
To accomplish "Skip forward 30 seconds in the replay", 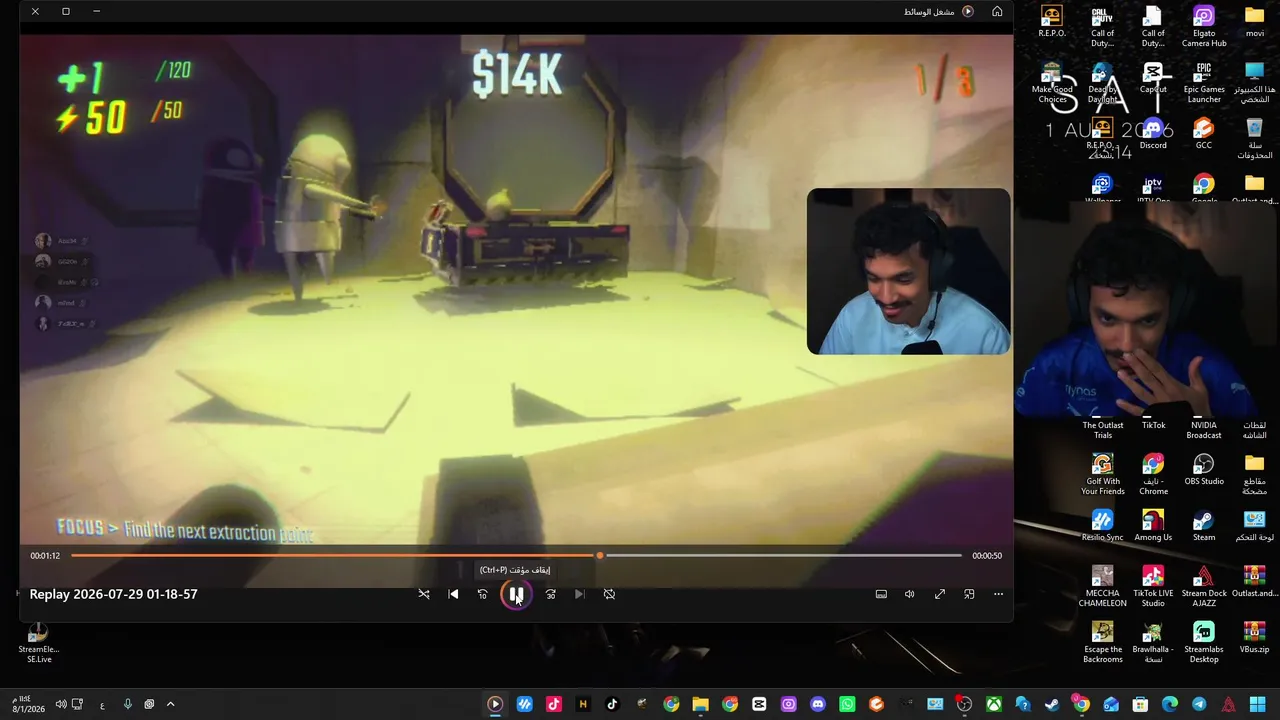I will point(550,594).
